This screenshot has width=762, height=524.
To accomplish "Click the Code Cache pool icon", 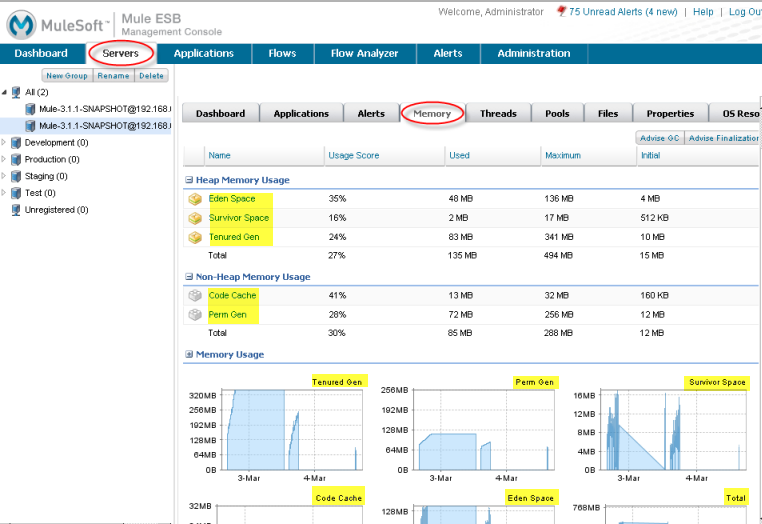I will pos(195,296).
